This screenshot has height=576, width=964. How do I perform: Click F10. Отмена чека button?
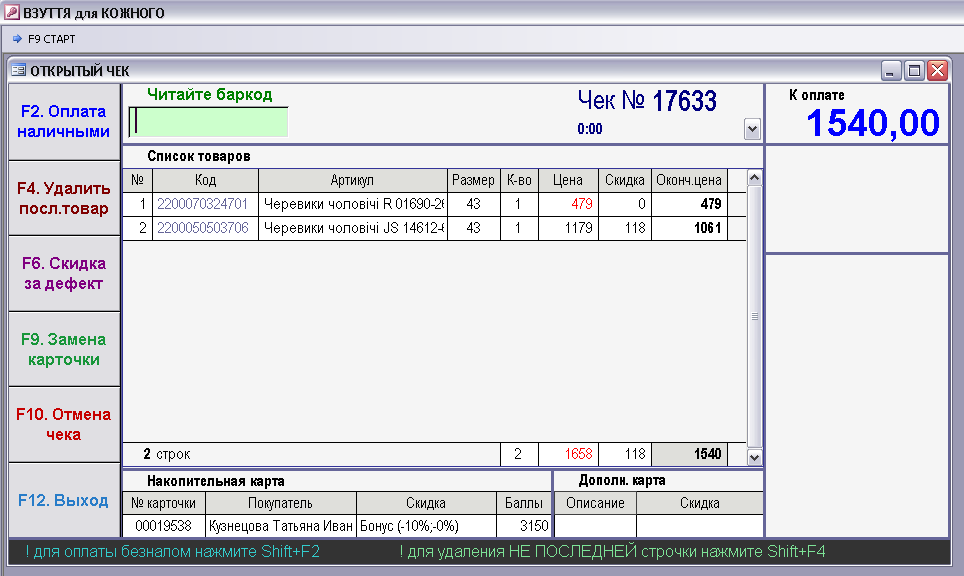[x=64, y=424]
